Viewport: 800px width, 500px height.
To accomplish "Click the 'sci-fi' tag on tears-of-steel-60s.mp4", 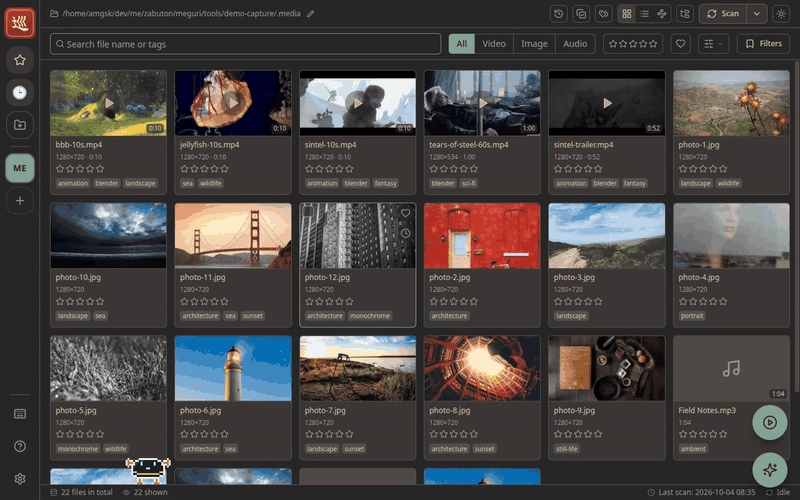I will [x=468, y=183].
